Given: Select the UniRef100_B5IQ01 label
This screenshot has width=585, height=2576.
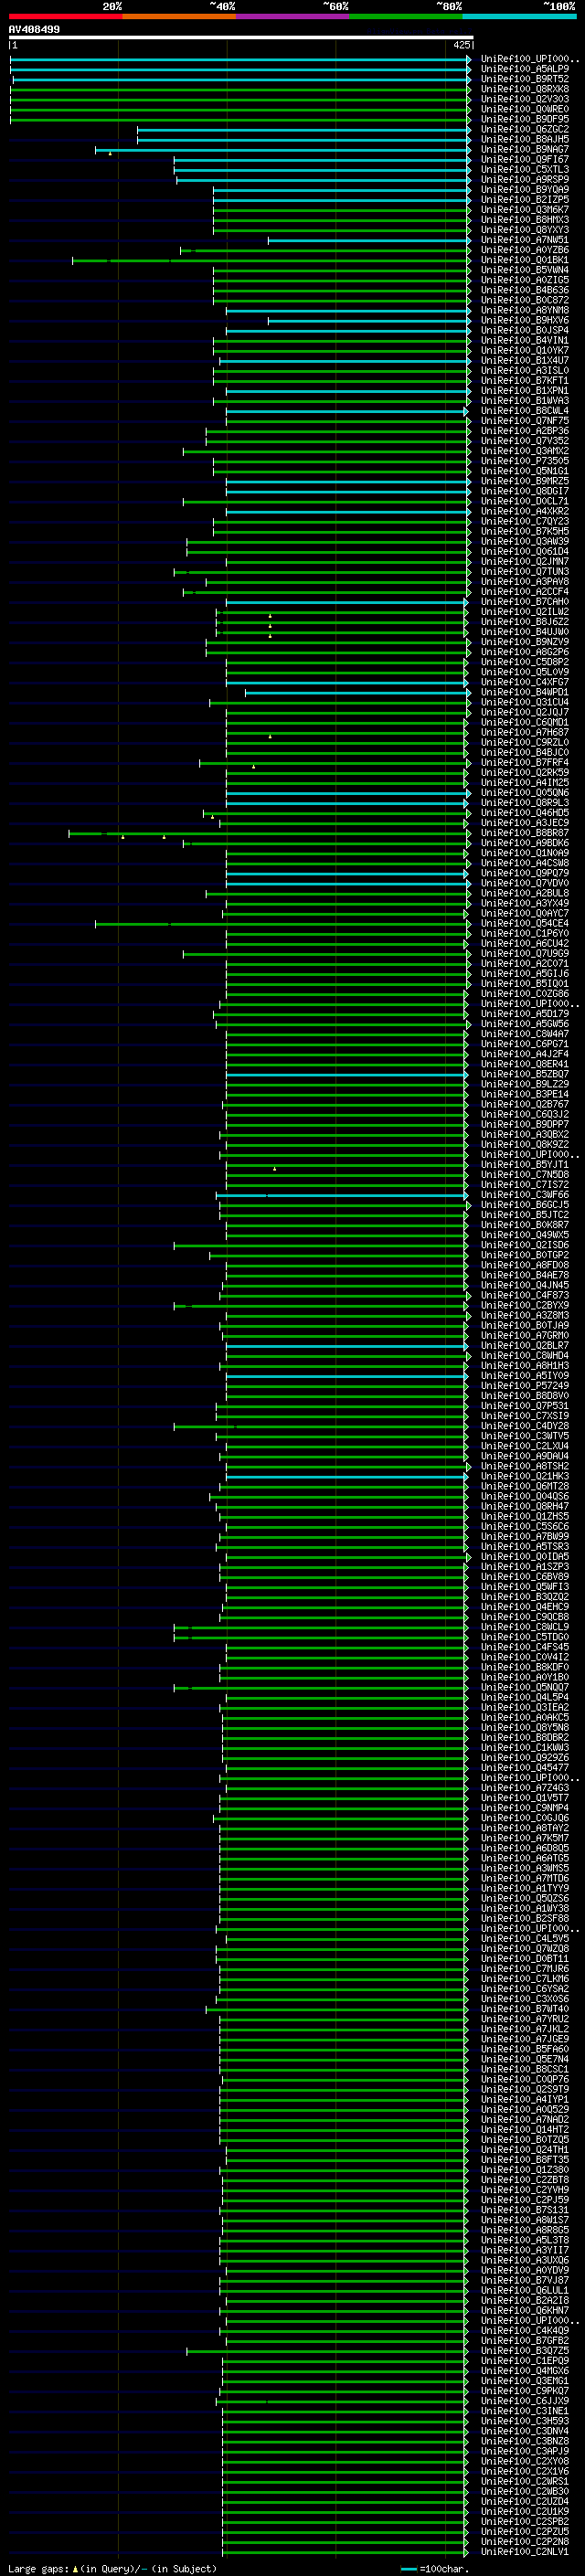Looking at the screenshot, I should point(525,984).
